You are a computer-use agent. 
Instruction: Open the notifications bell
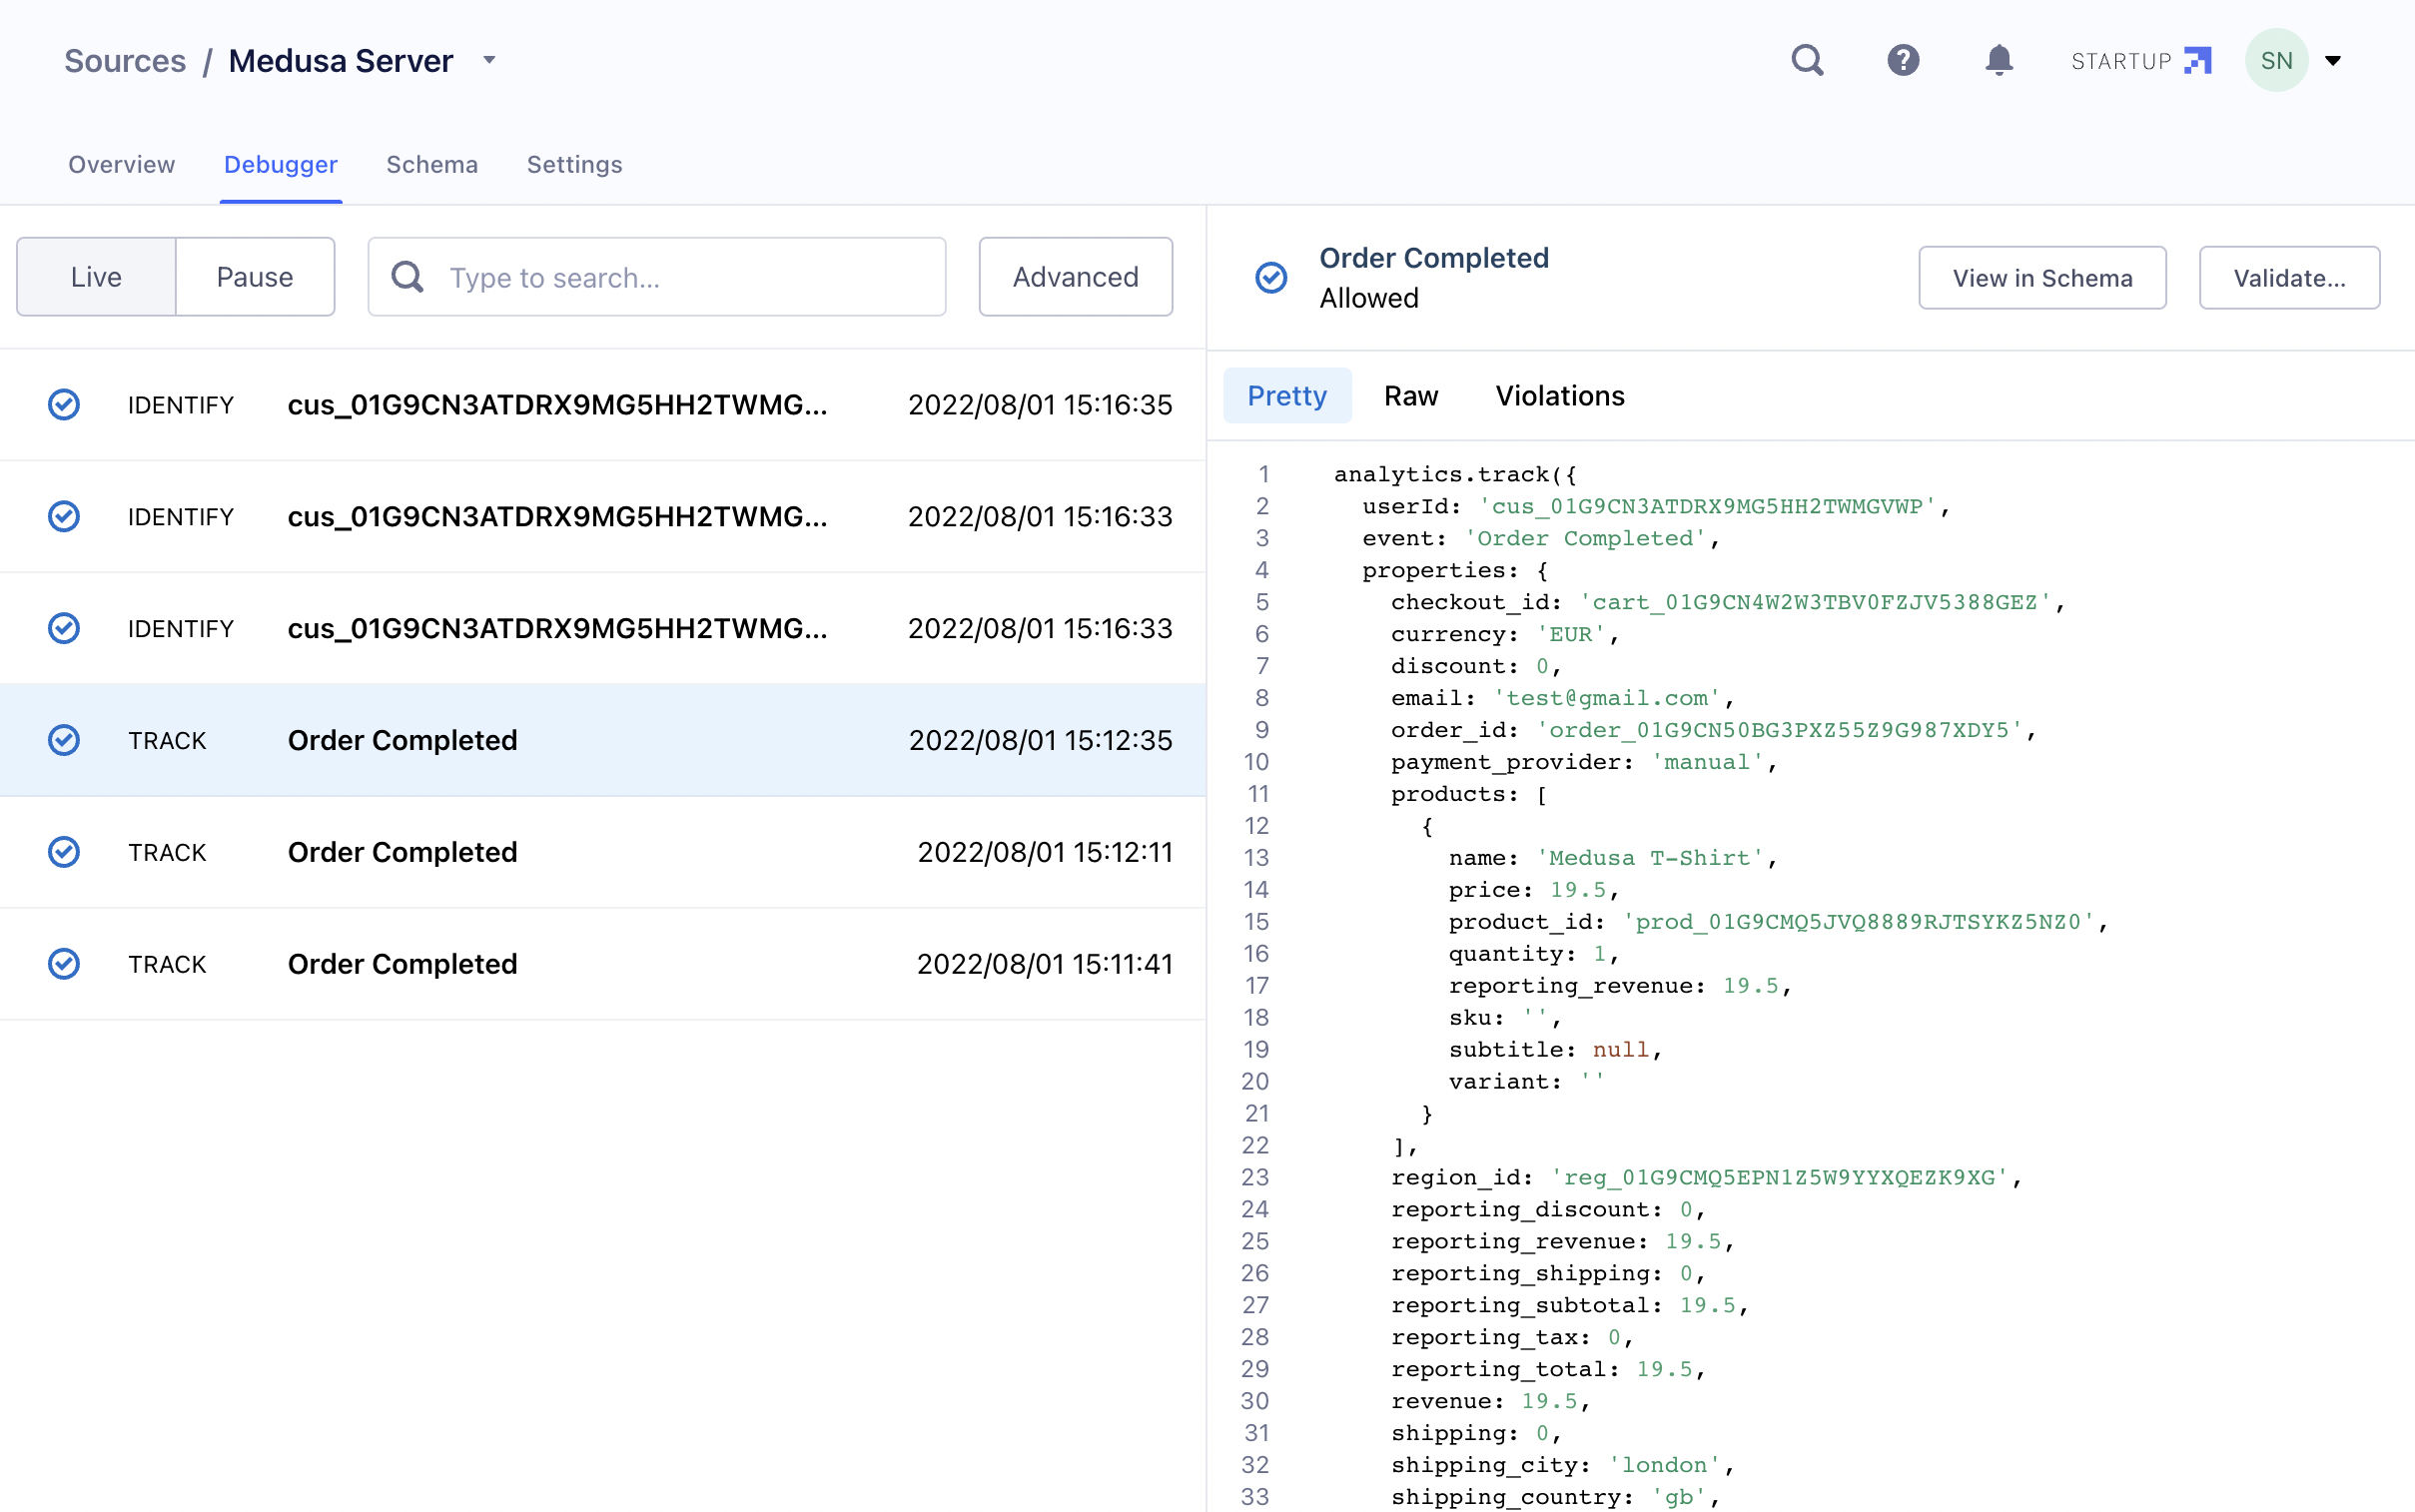coord(1998,60)
